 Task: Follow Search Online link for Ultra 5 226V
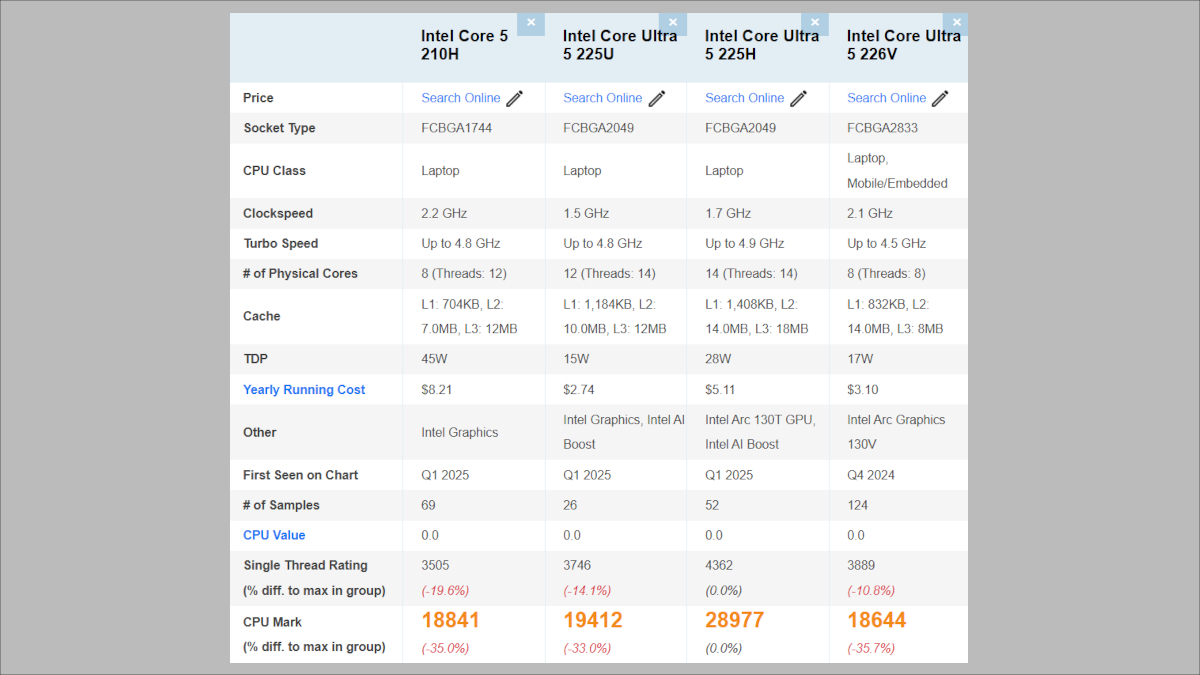pyautogui.click(x=887, y=98)
